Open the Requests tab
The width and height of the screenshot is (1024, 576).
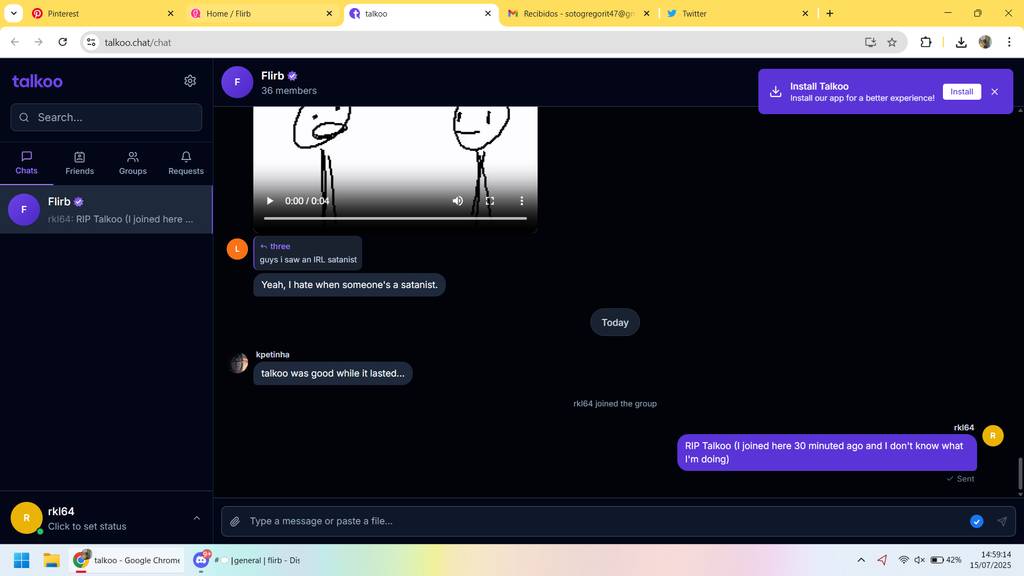point(186,163)
